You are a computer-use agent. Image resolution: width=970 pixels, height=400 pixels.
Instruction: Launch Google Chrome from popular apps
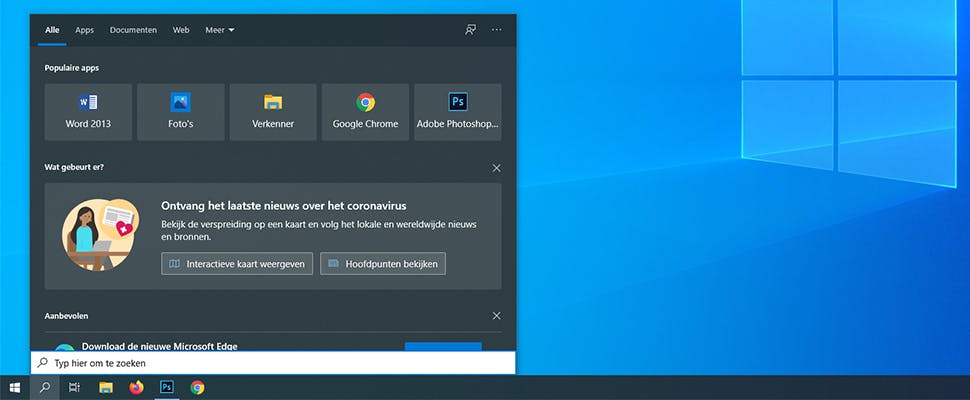[x=366, y=112]
